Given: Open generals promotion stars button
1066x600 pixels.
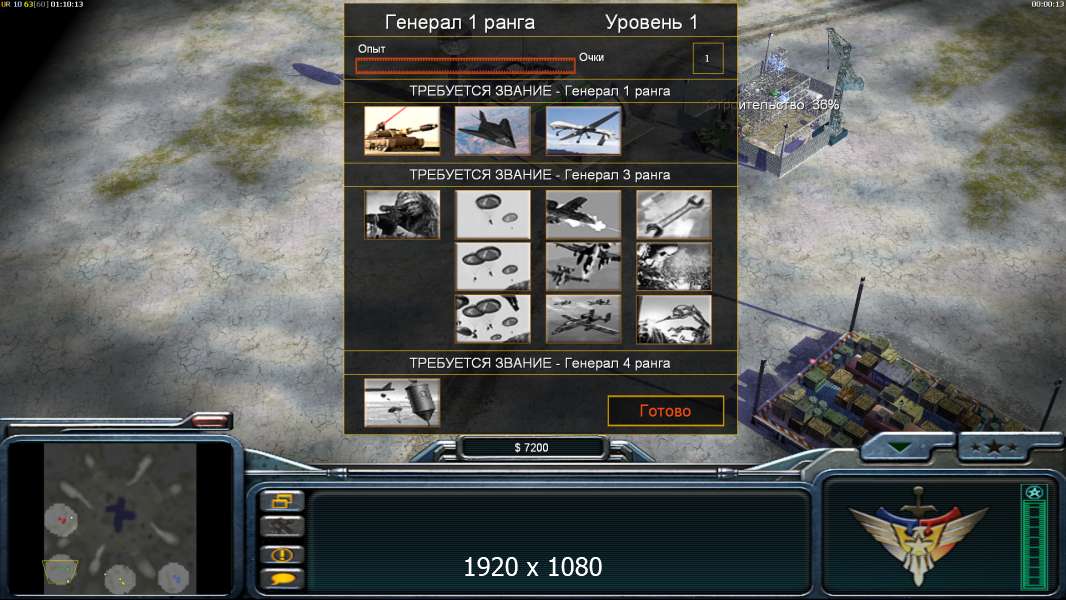Looking at the screenshot, I should (x=994, y=447).
